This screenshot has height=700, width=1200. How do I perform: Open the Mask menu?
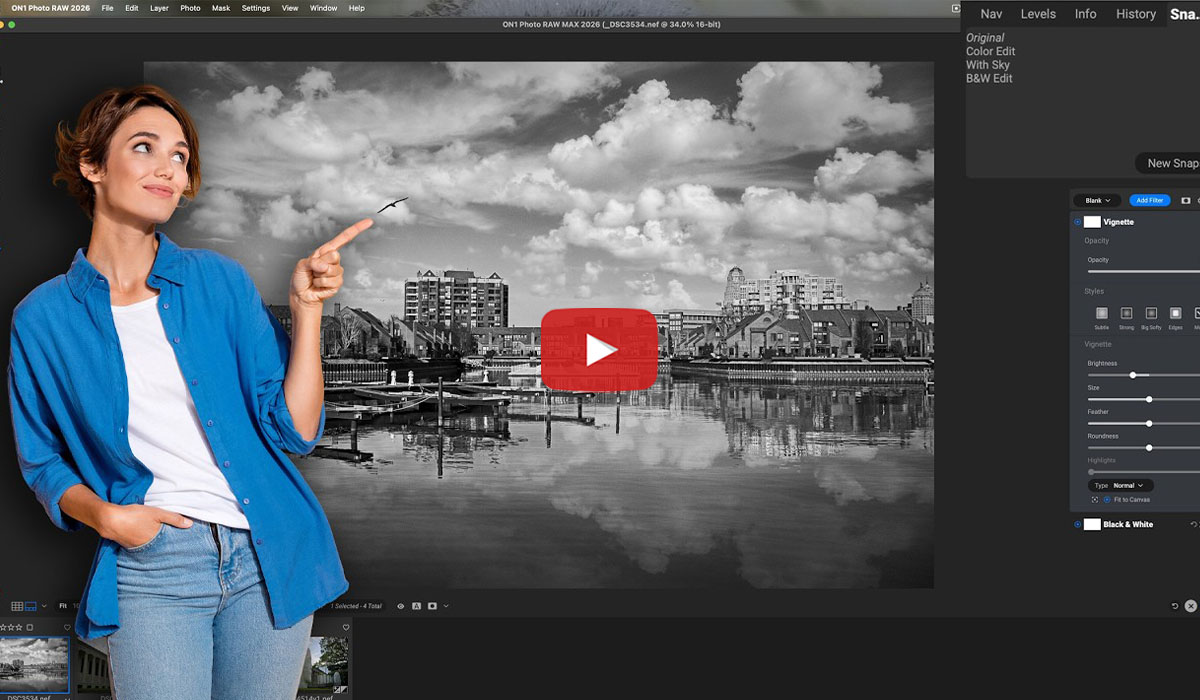[x=221, y=8]
